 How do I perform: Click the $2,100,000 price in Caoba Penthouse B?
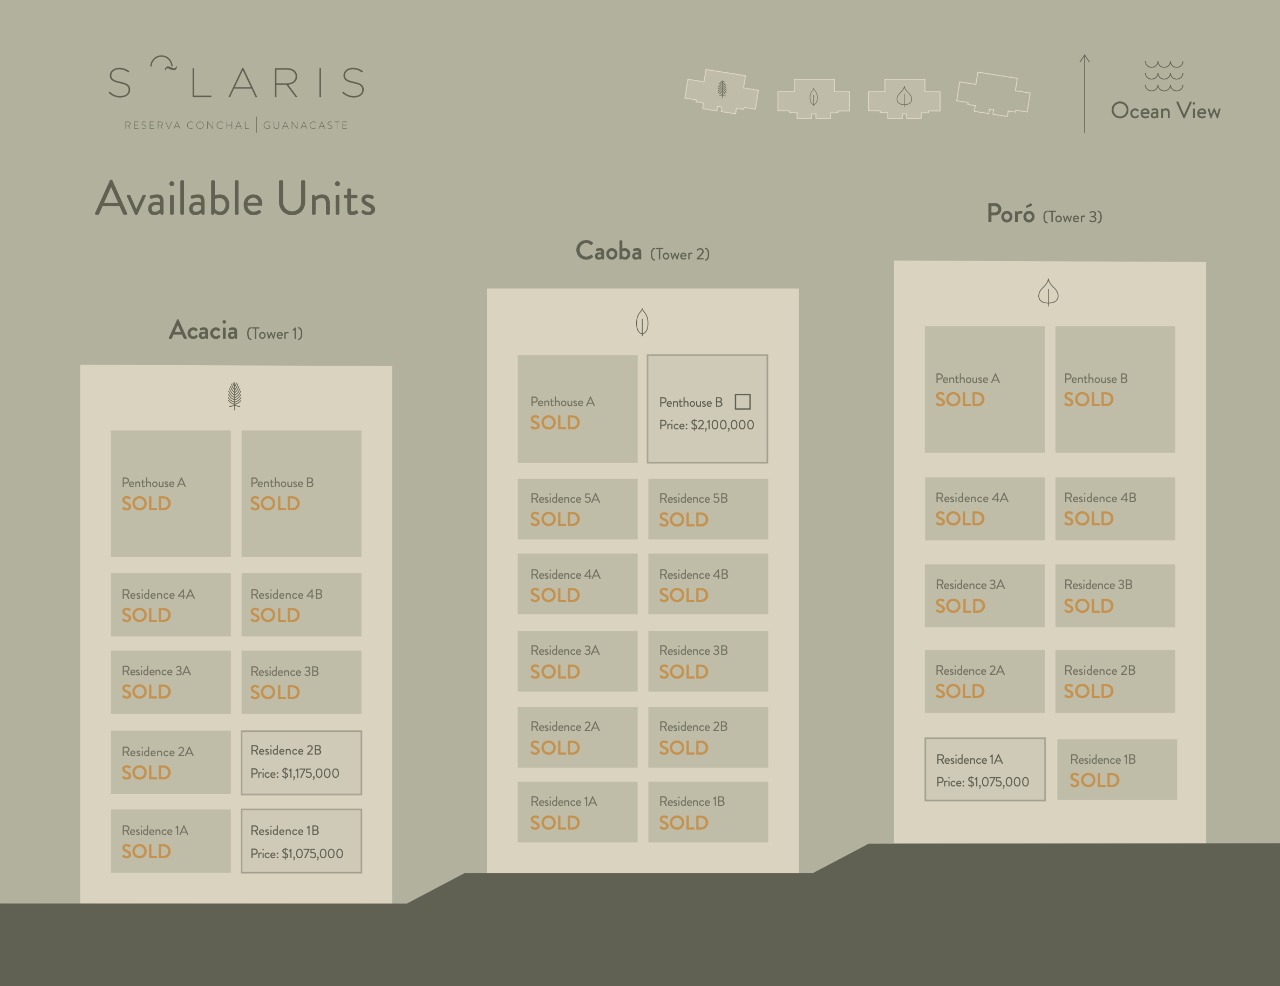click(x=722, y=425)
